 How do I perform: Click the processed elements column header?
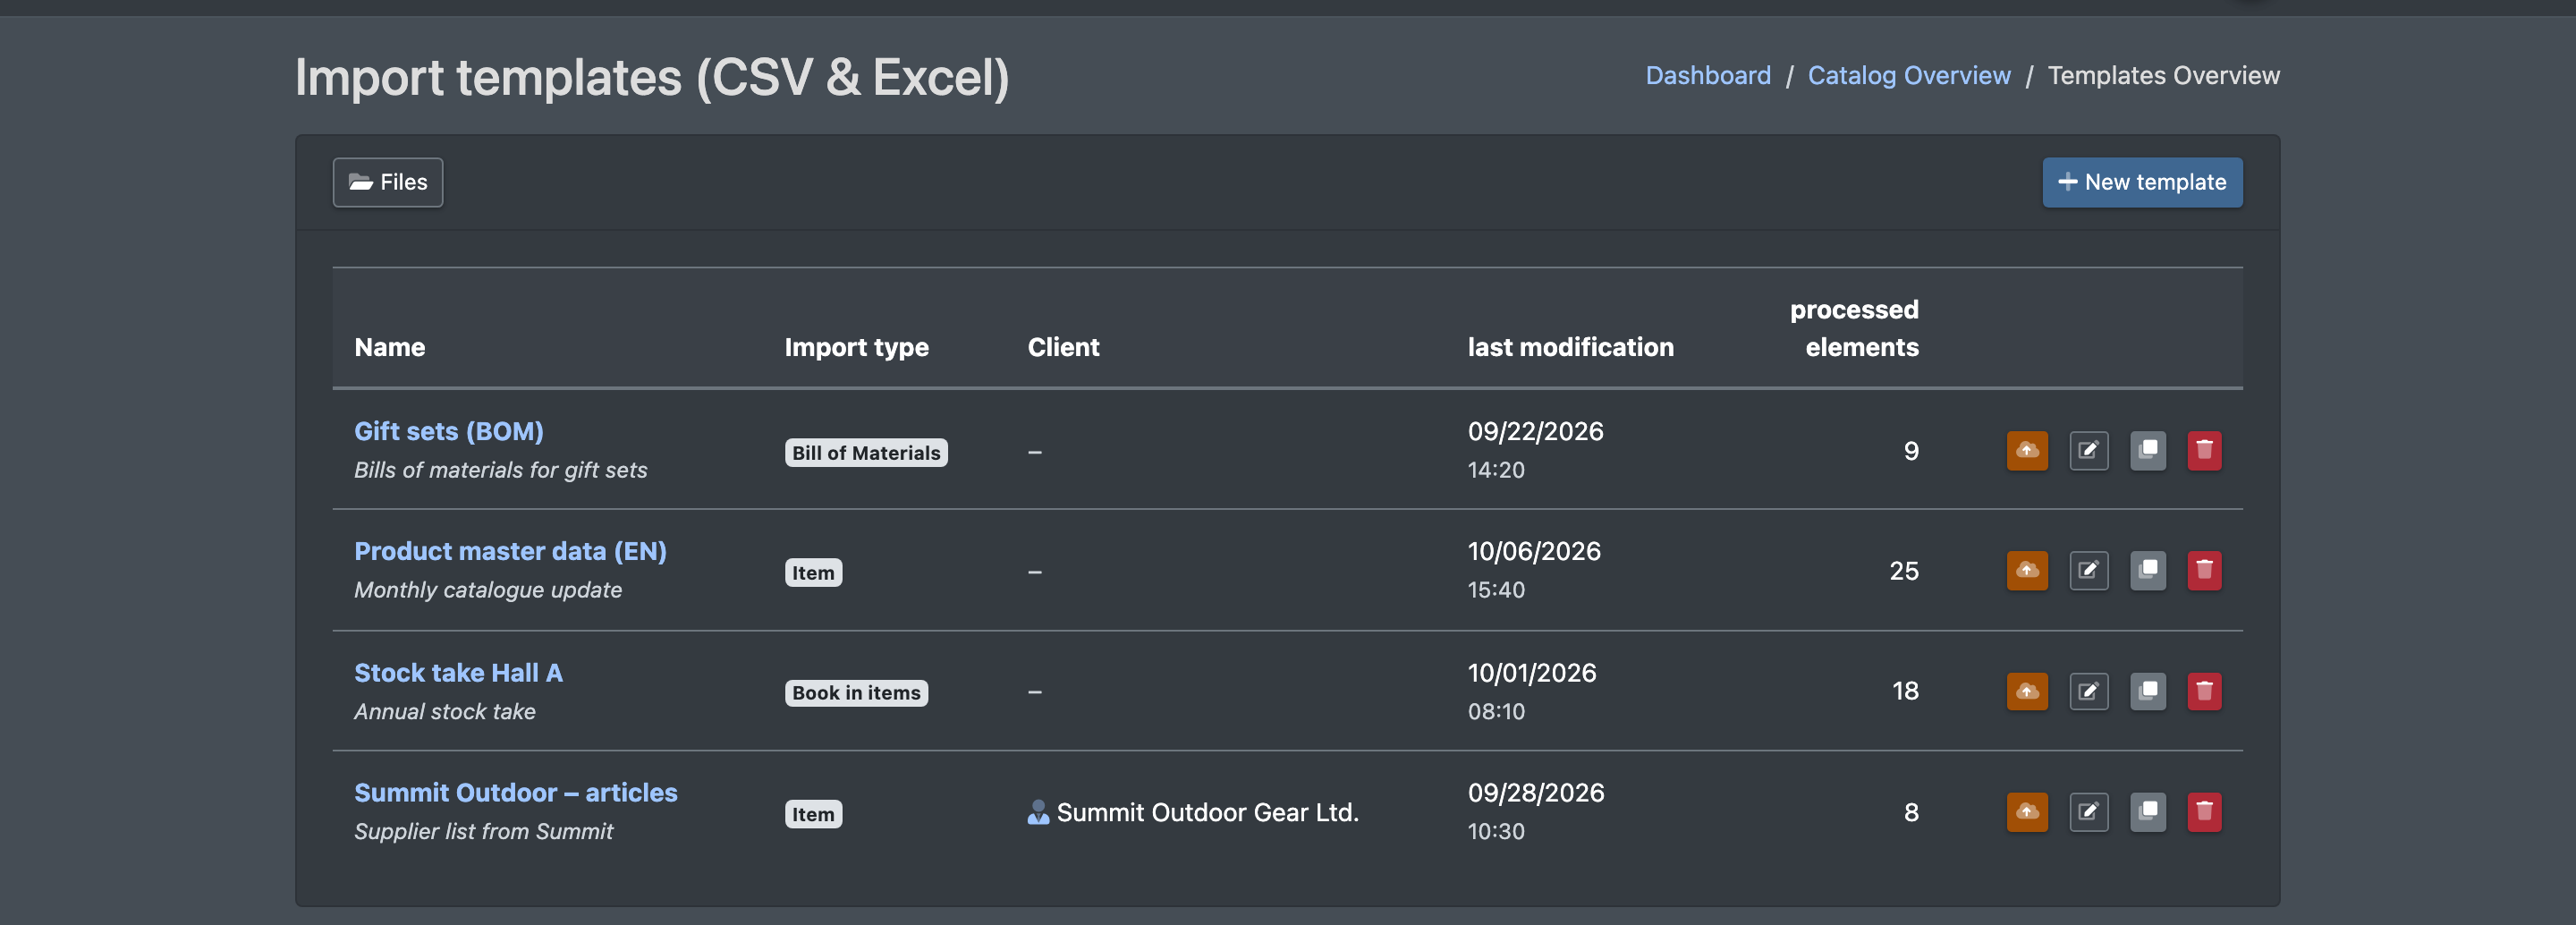(1854, 328)
